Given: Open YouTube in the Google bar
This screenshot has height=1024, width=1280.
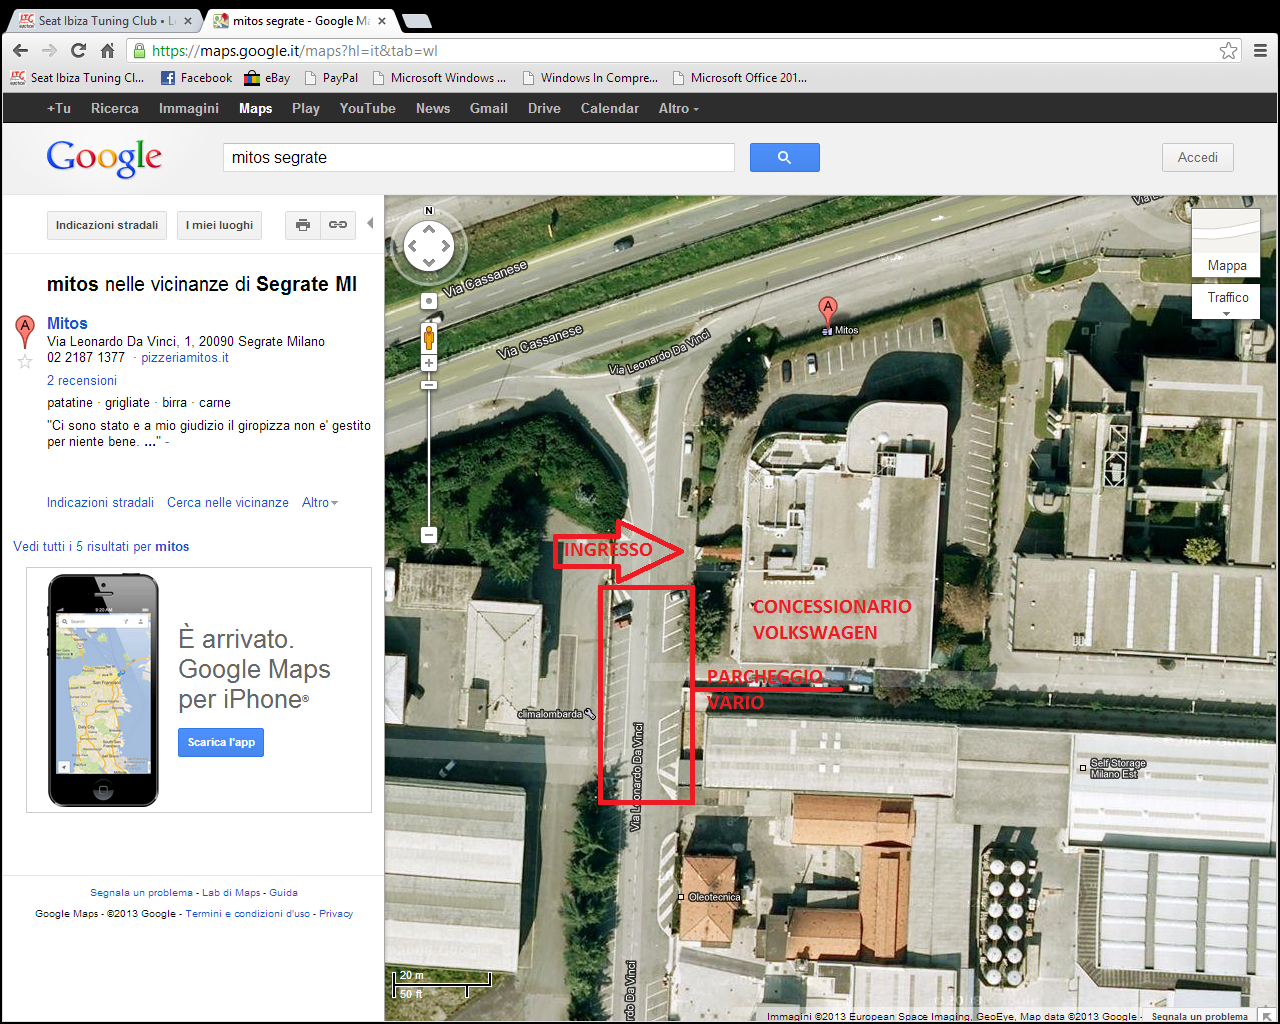Looking at the screenshot, I should pos(367,108).
